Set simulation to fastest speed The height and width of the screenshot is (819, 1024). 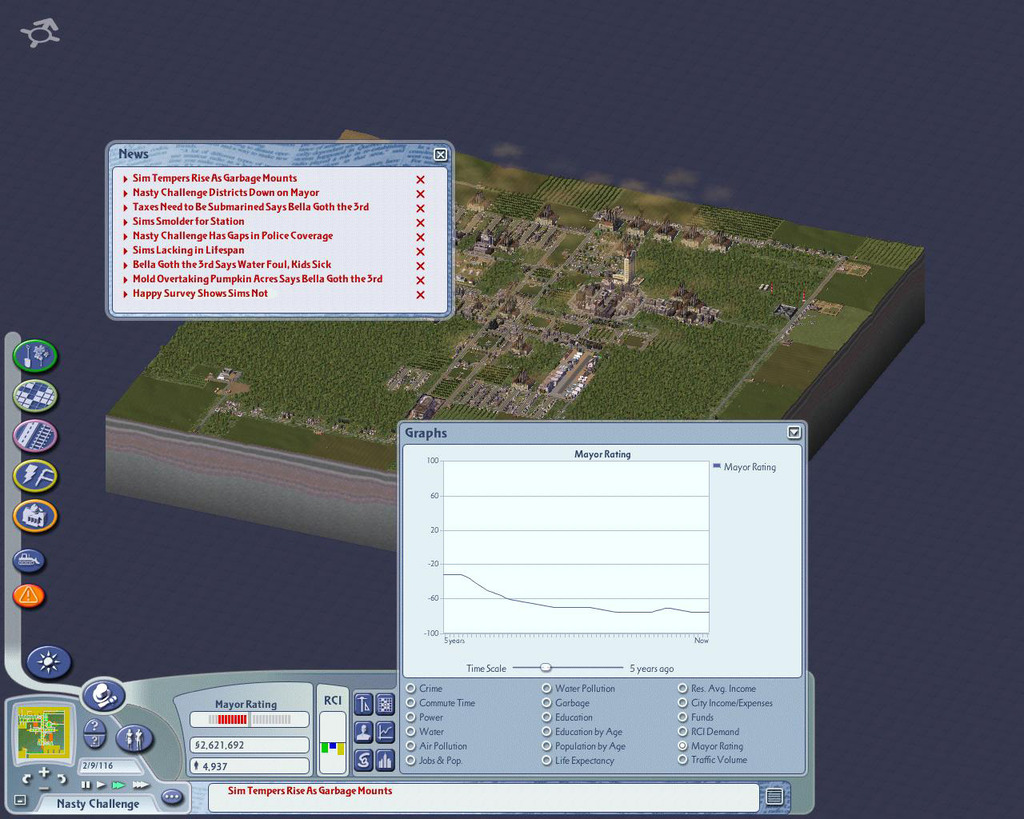click(140, 784)
